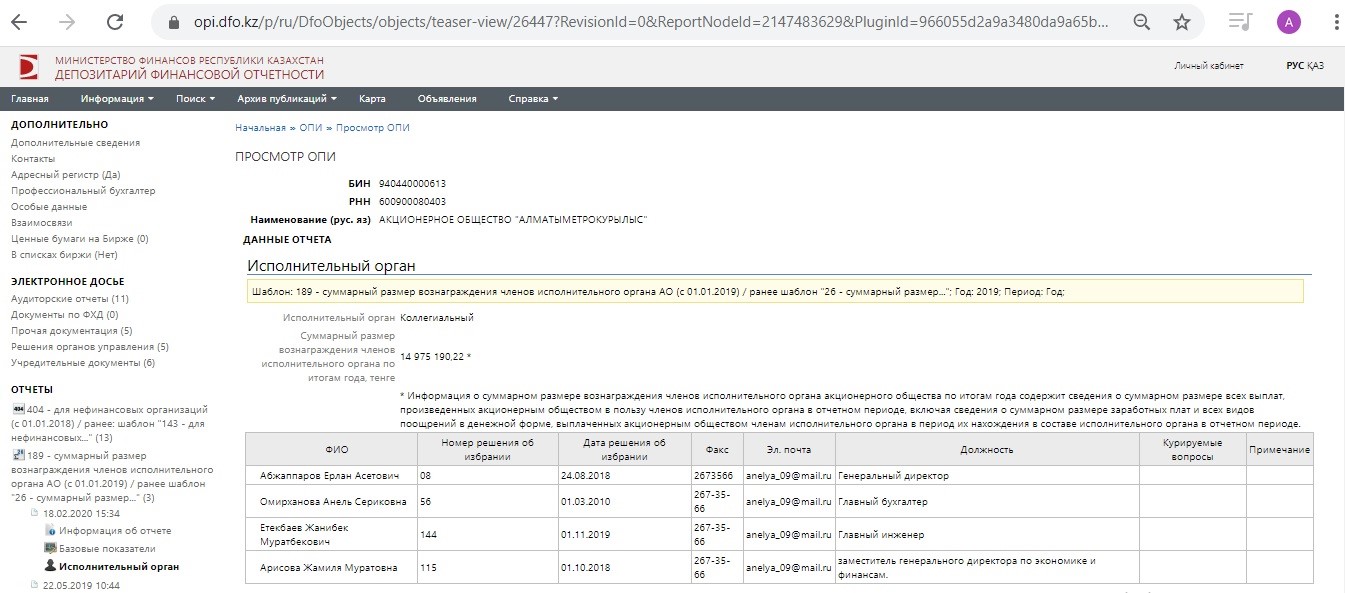The height and width of the screenshot is (593, 1345).
Task: Open Профессиональный бухгалтер link
Action: click(x=83, y=191)
